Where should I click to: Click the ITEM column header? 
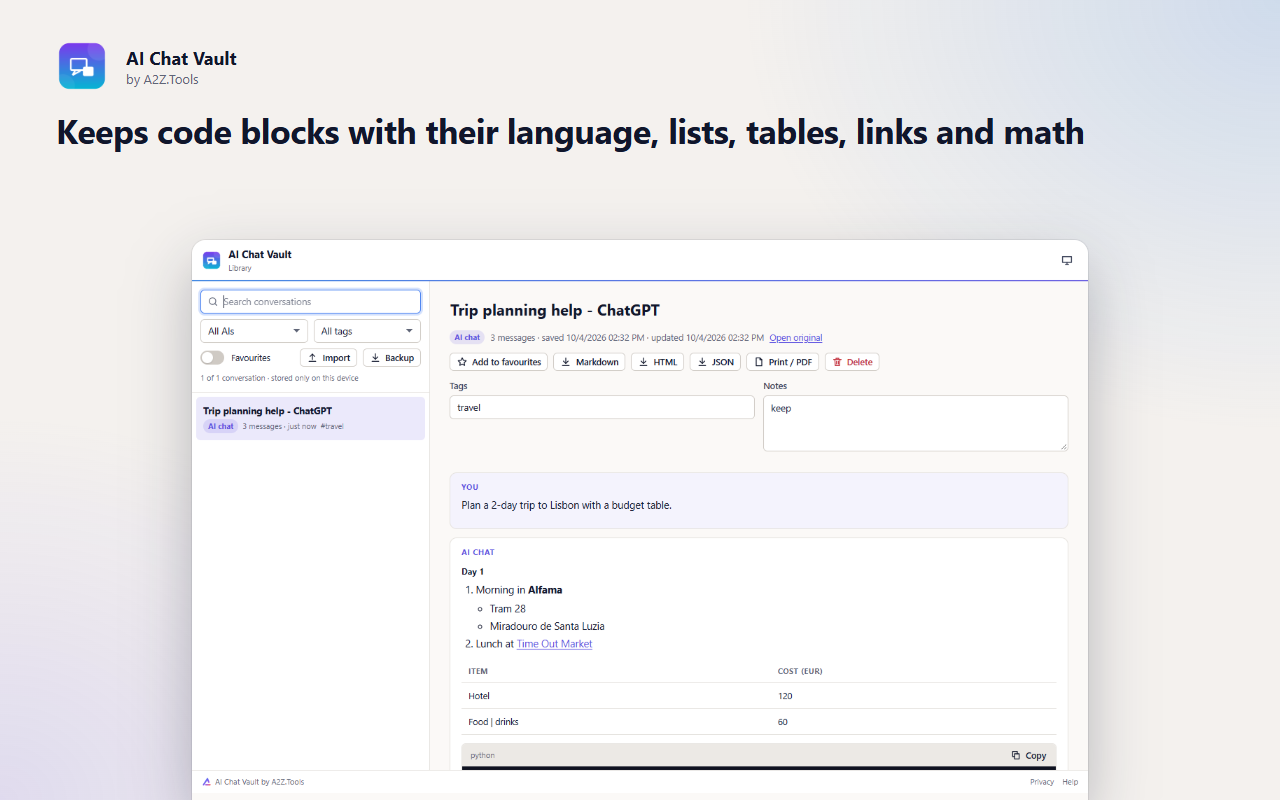pos(478,671)
